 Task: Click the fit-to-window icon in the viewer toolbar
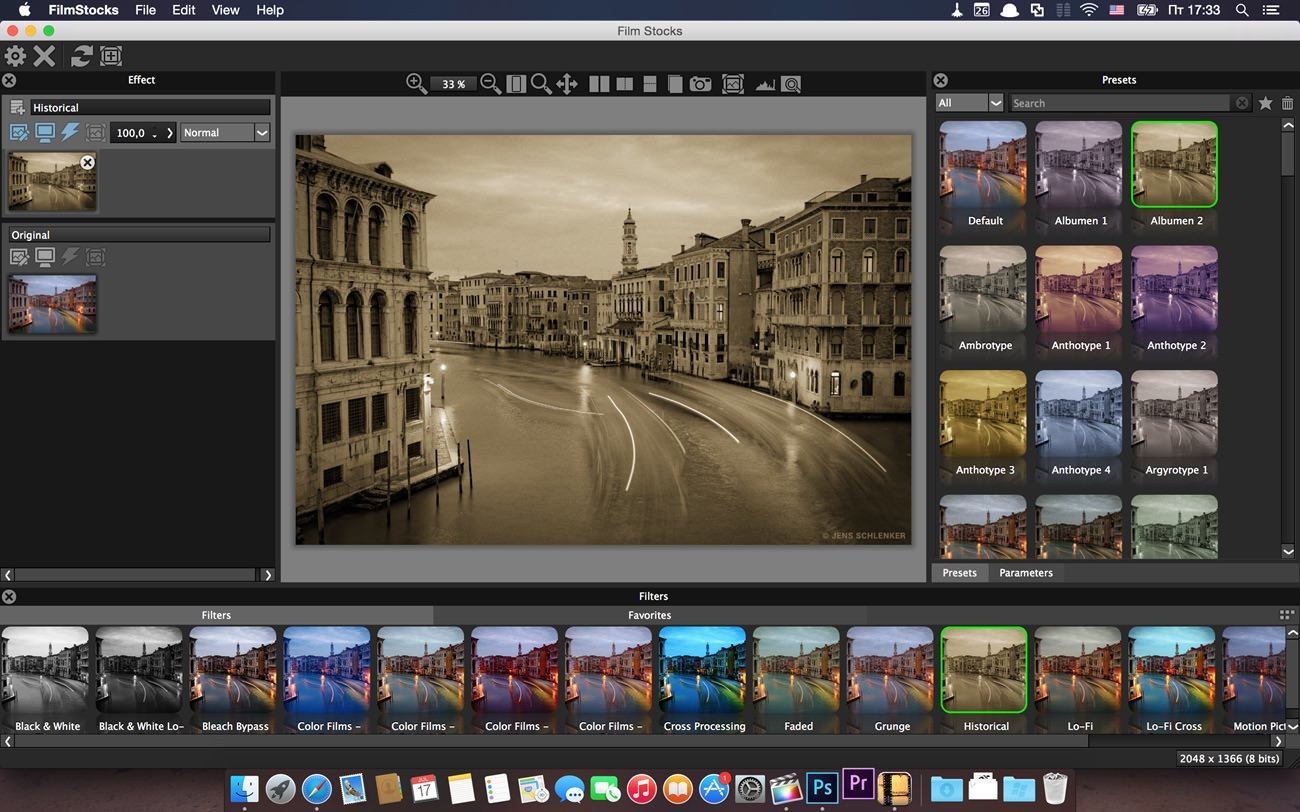pos(516,84)
